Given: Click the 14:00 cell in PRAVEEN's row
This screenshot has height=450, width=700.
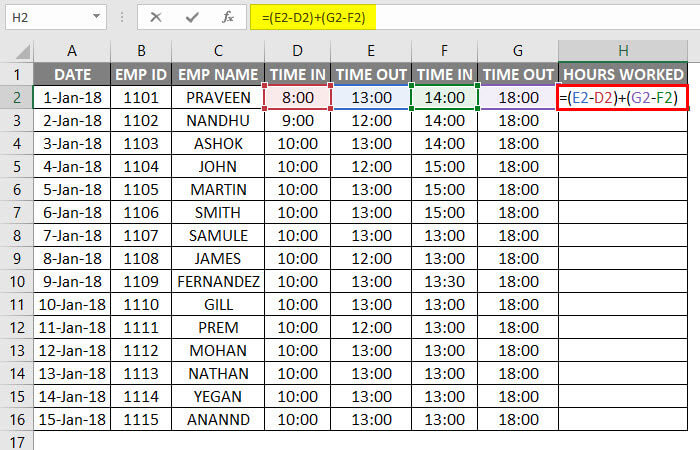Looking at the screenshot, I should [444, 97].
